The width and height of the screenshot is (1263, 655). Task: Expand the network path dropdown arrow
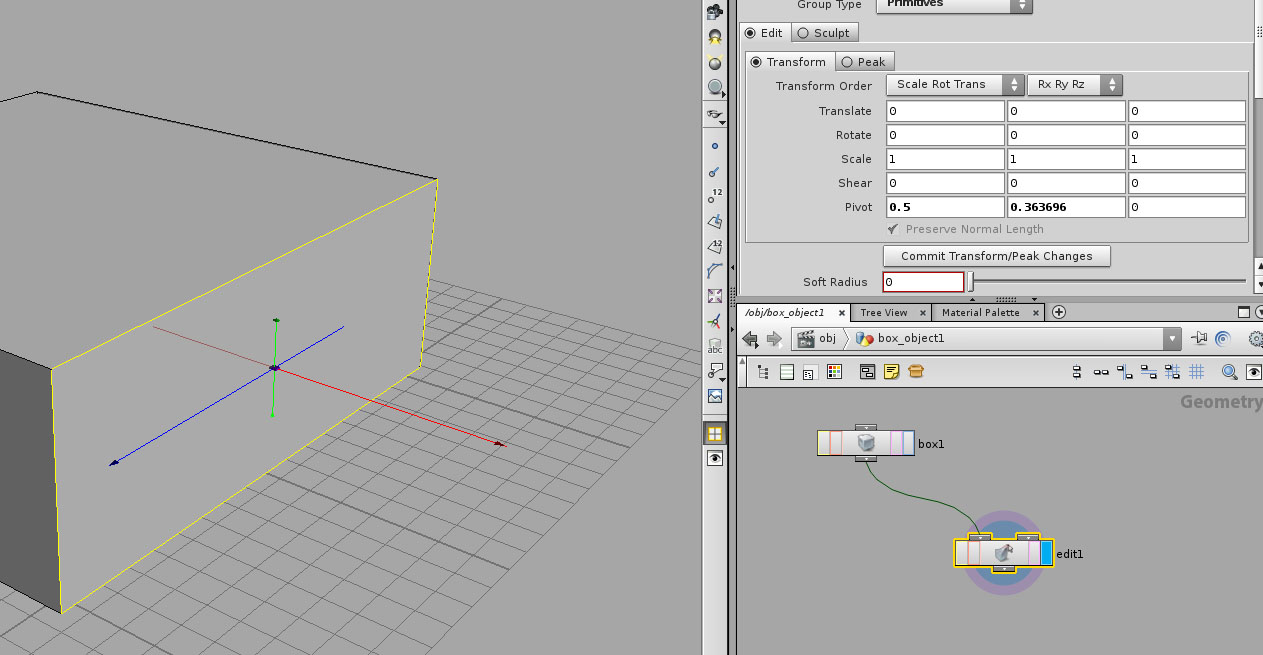pos(1172,339)
